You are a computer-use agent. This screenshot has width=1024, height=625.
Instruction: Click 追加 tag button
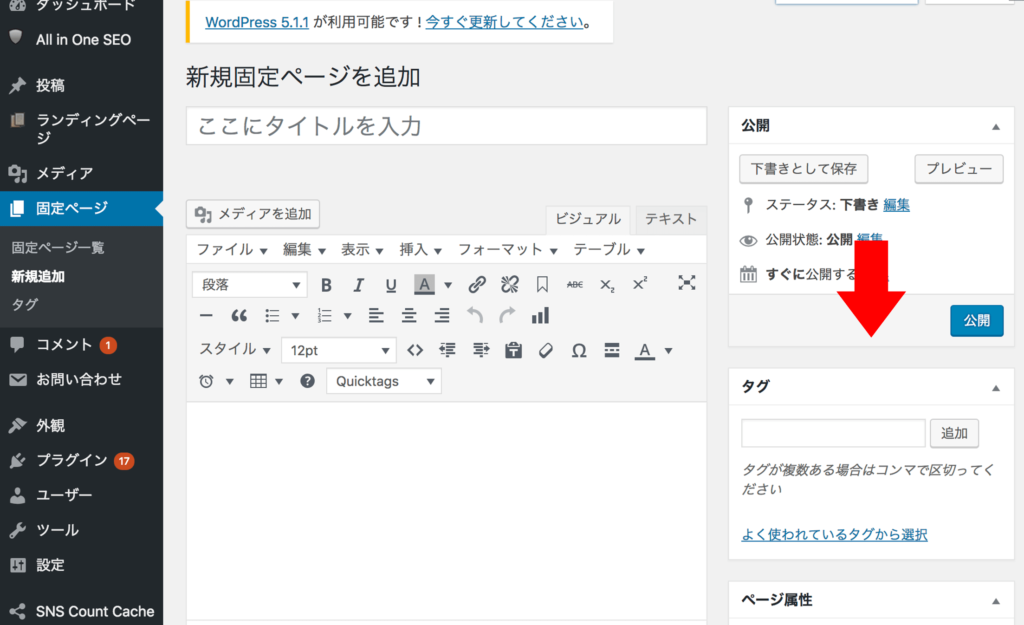pos(954,433)
